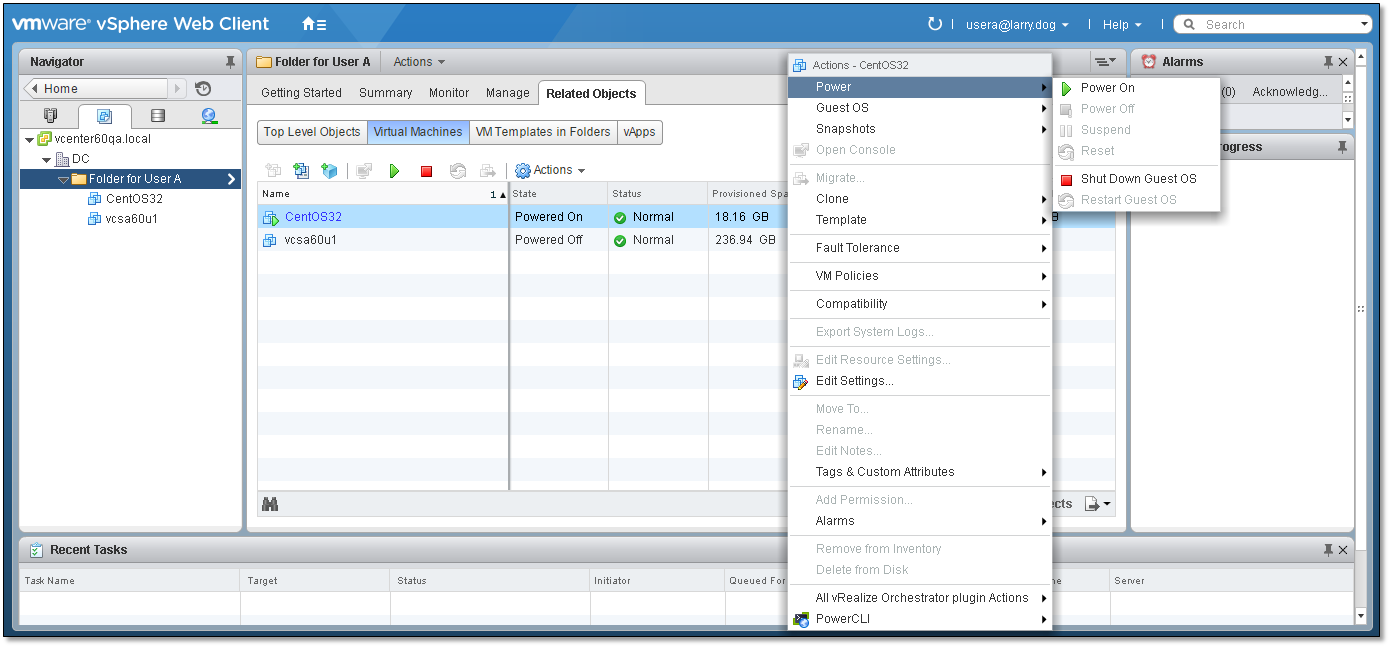Click the home menu icon
The height and width of the screenshot is (647, 1390).
pos(314,24)
